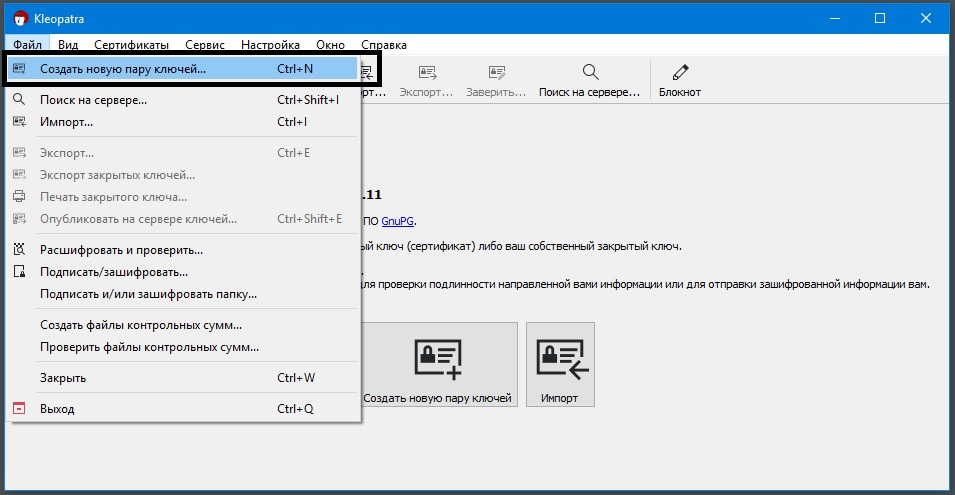Choose Проверить файлы контрольных сумм entry

tap(182, 346)
